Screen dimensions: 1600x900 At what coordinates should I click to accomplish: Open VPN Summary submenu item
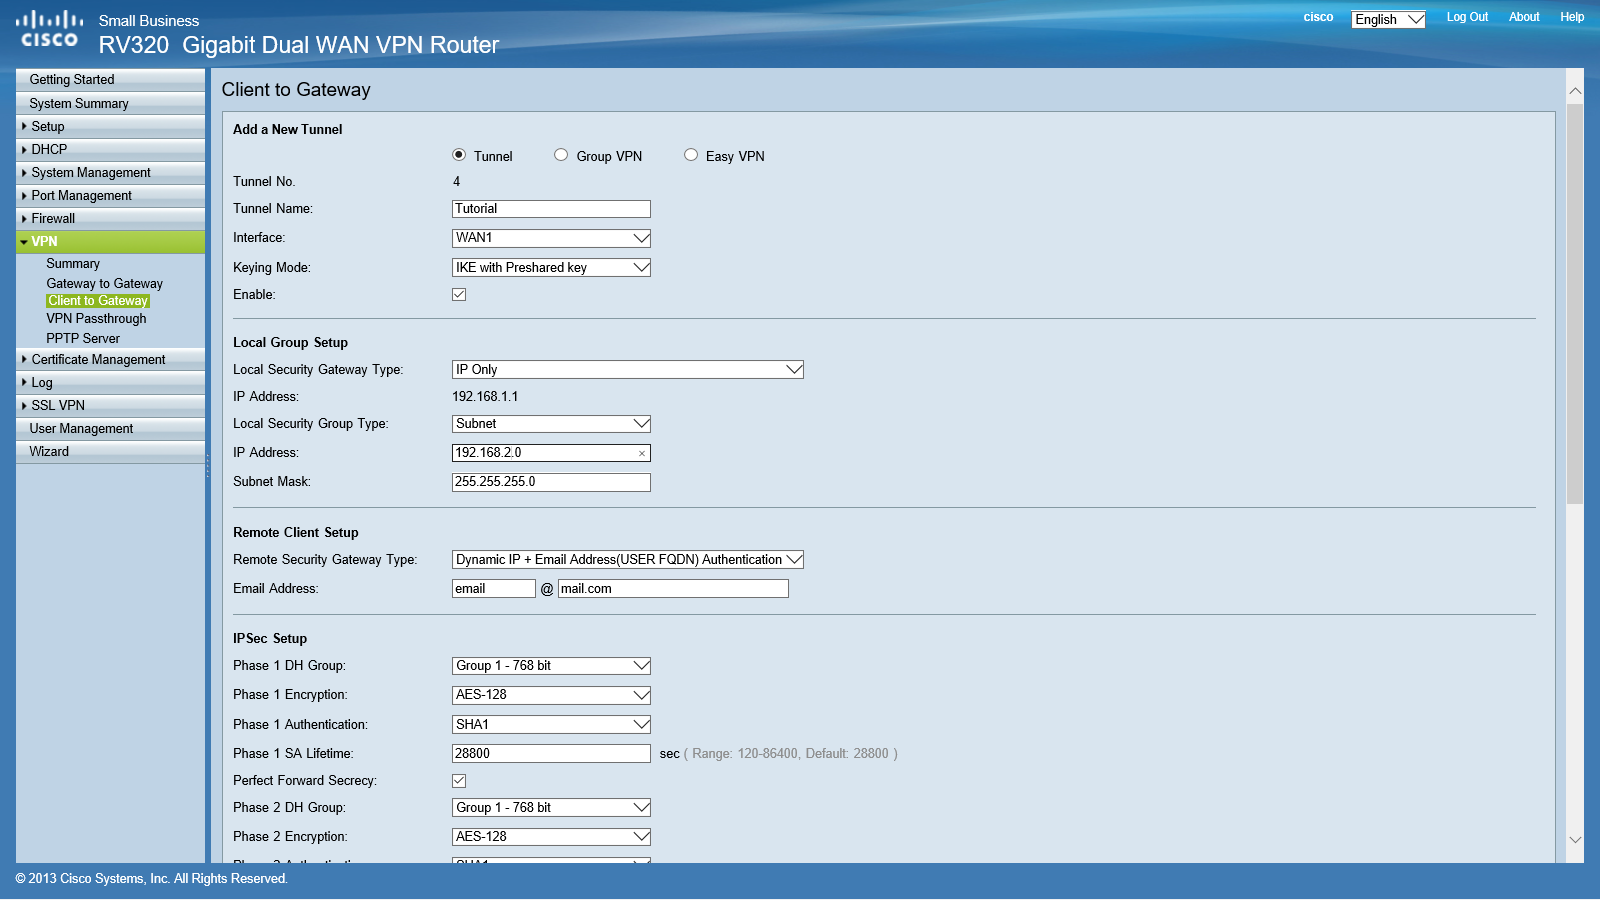tap(73, 264)
